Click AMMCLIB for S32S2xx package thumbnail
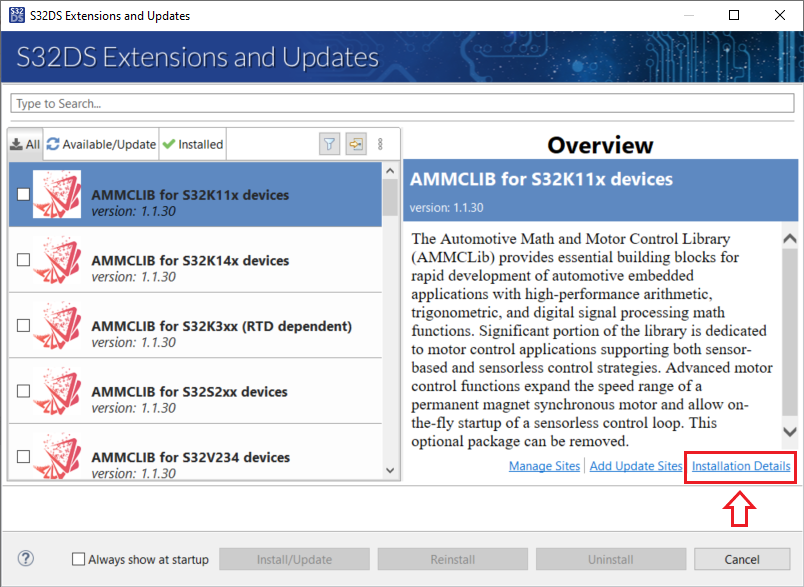The width and height of the screenshot is (804, 587). 57,391
